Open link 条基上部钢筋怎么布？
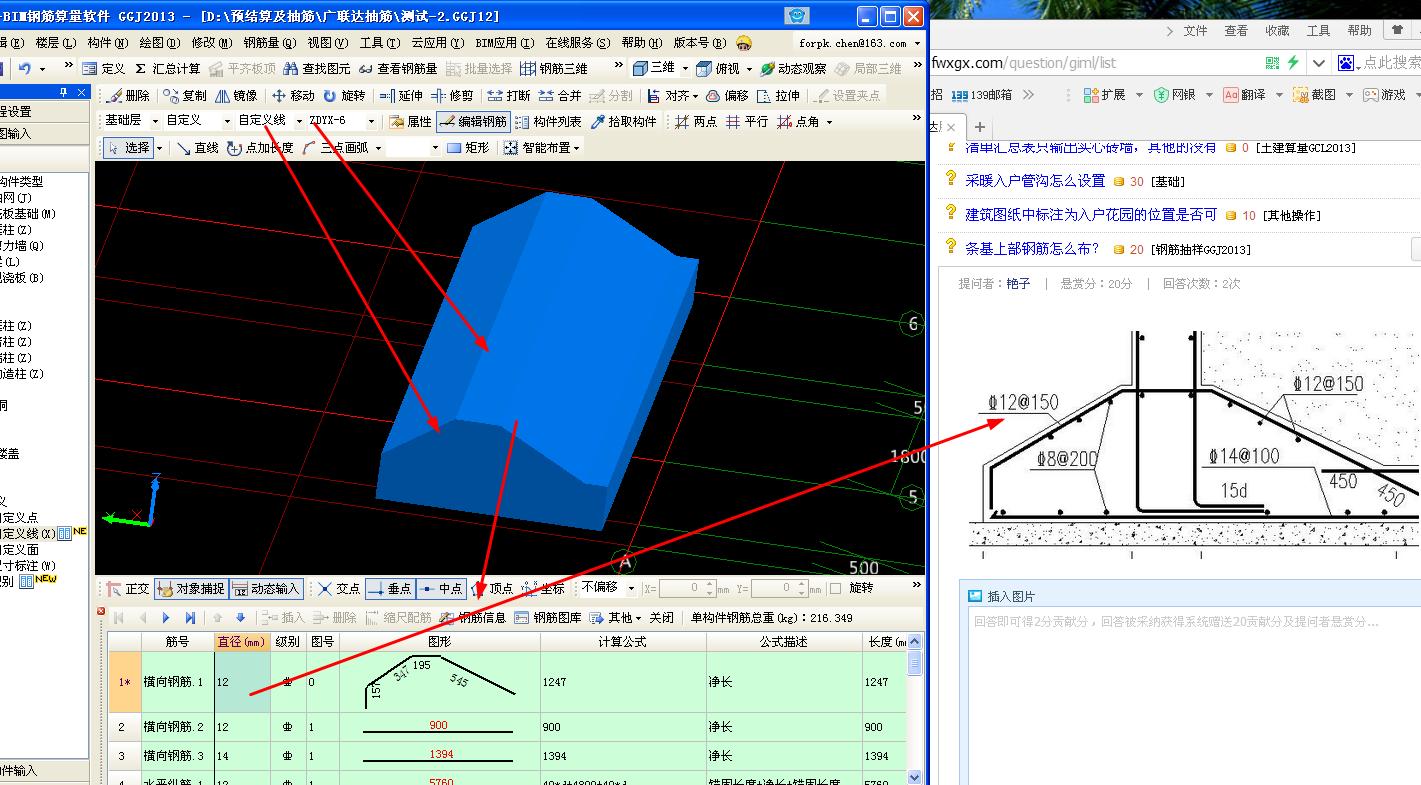Screen dimensions: 1421x785 pos(1032,249)
